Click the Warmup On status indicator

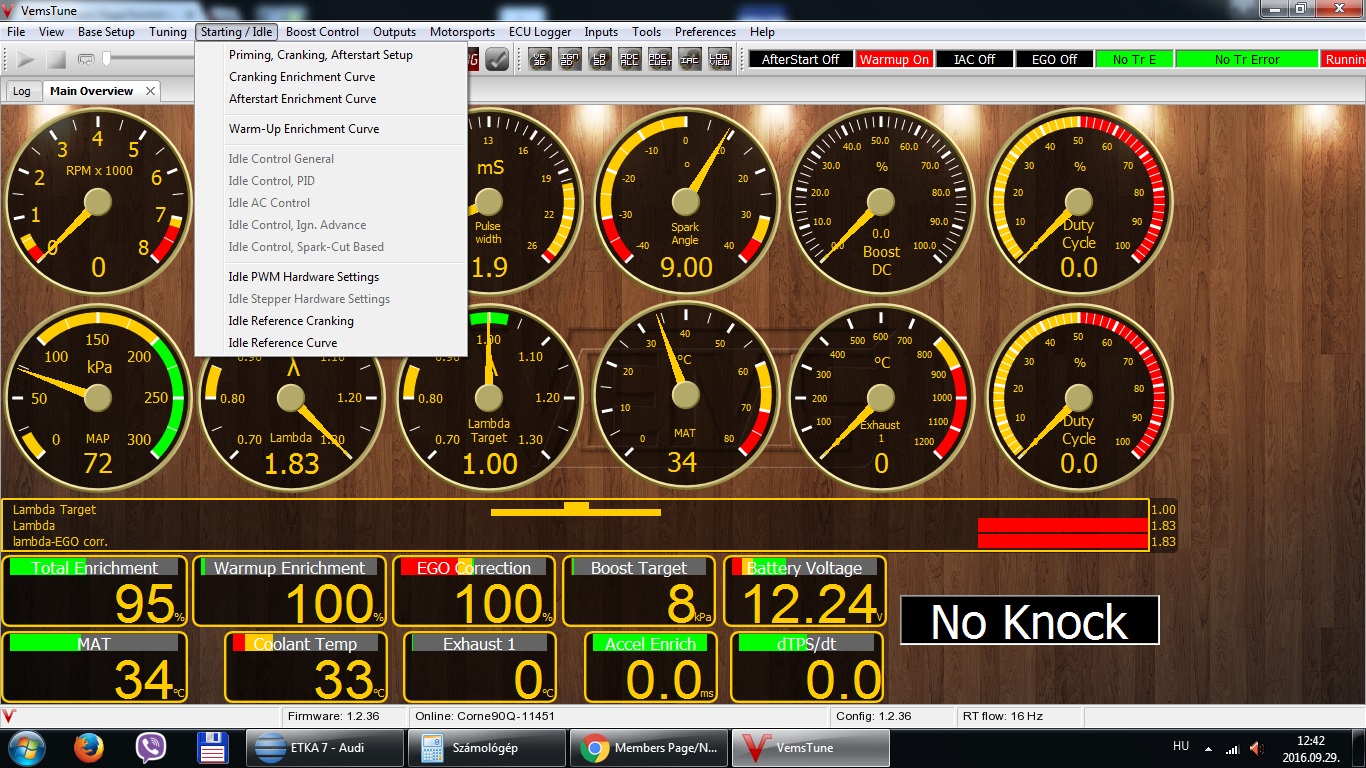point(894,60)
